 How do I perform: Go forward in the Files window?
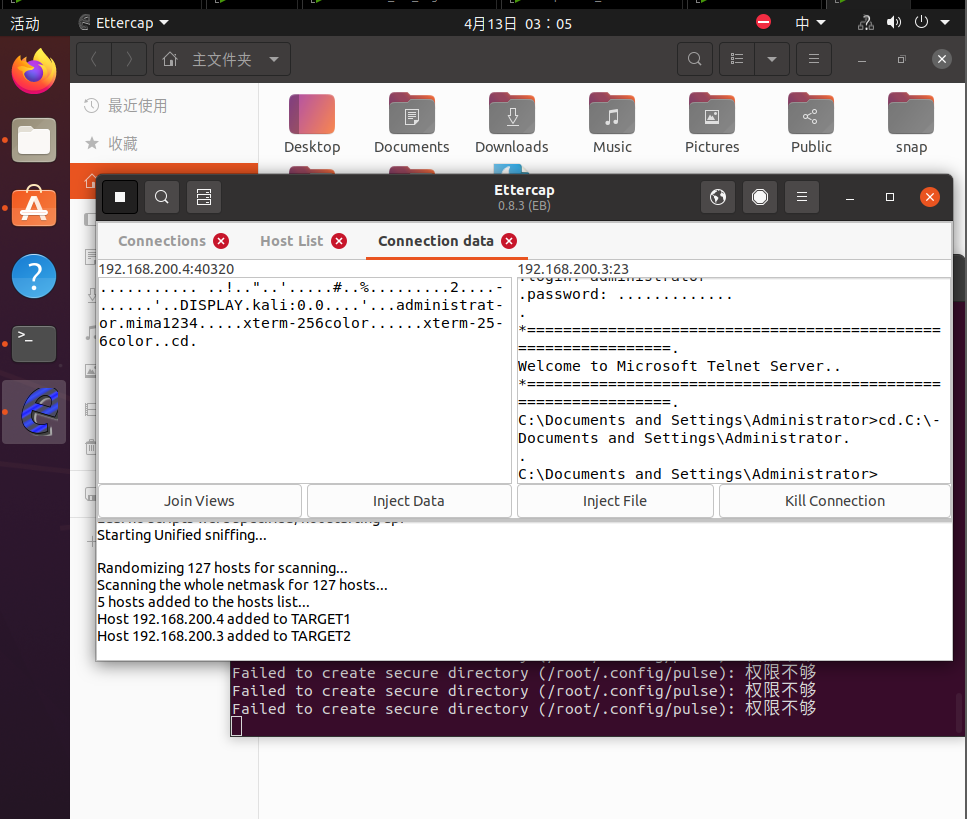point(129,59)
